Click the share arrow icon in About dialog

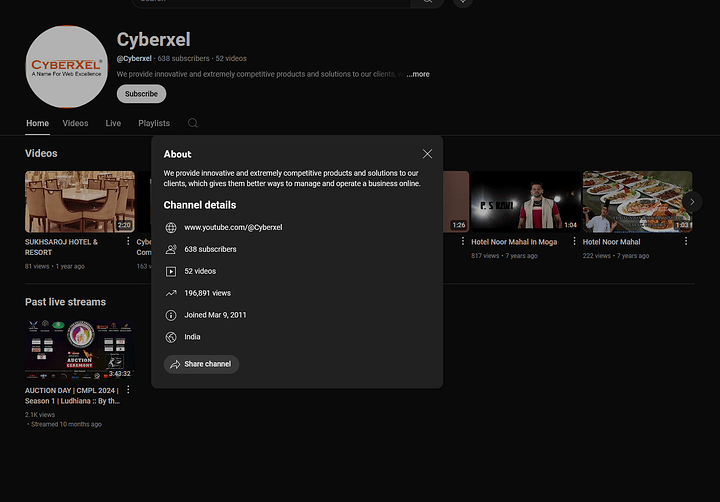tap(174, 364)
